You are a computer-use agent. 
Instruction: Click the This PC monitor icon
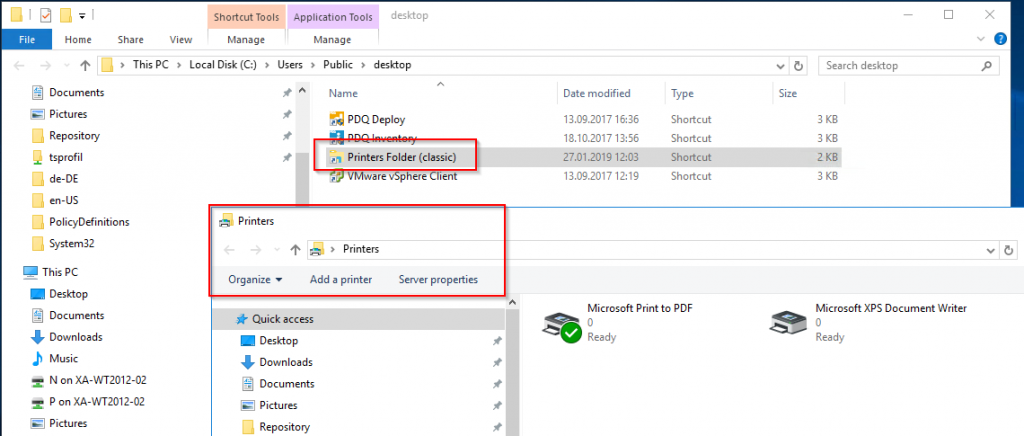point(31,272)
